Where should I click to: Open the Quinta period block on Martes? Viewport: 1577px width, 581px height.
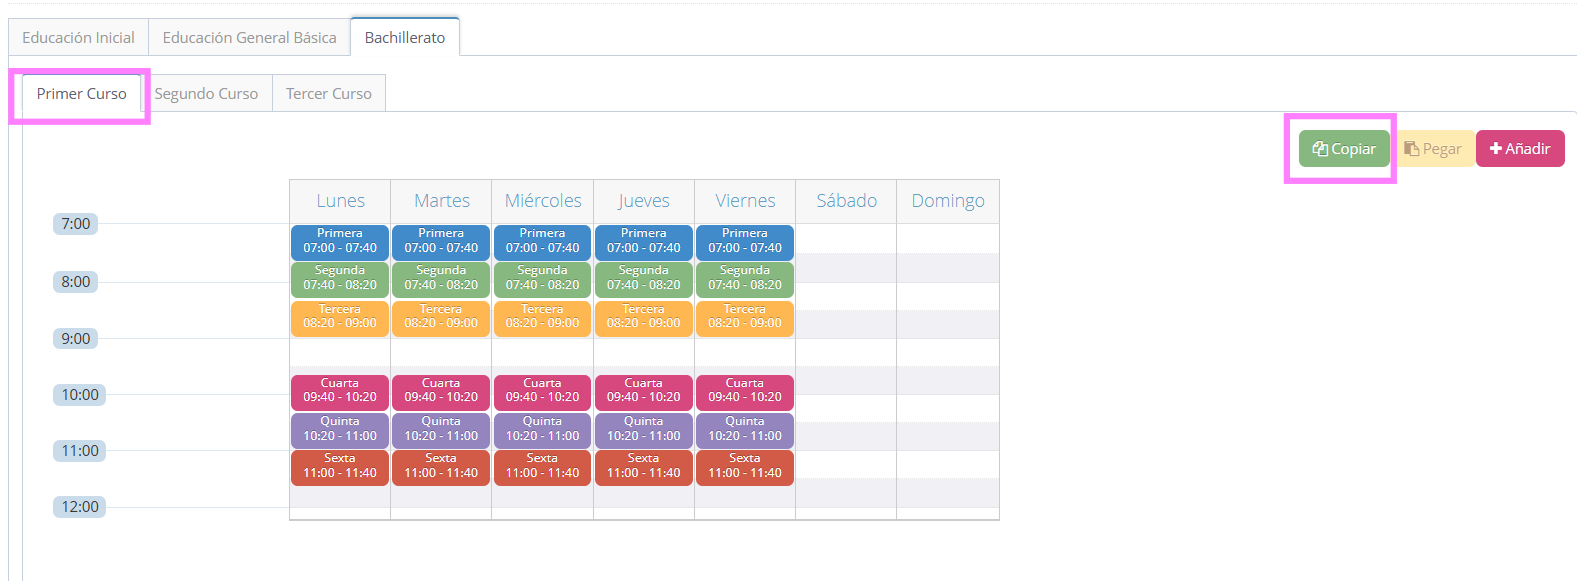(x=441, y=430)
